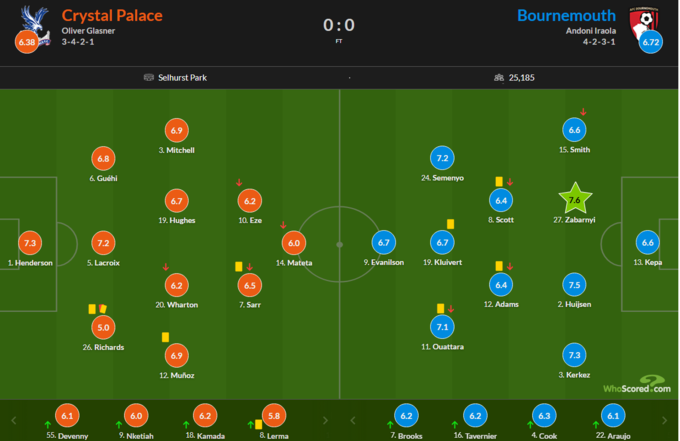The height and width of the screenshot is (441, 680).
Task: Open the WhoScored.com logo
Action: 636,386
